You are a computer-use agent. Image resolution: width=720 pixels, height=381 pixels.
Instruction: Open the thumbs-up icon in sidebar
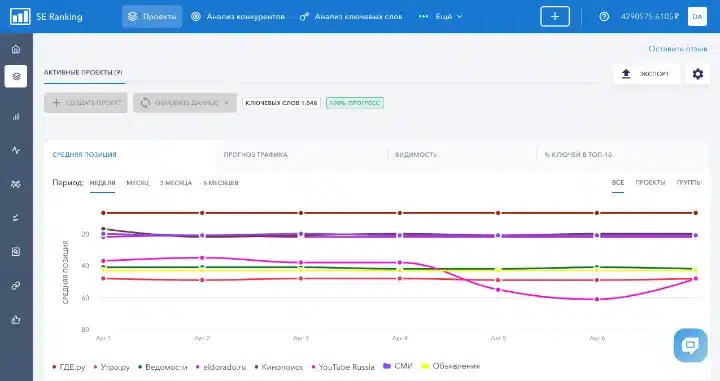point(16,319)
